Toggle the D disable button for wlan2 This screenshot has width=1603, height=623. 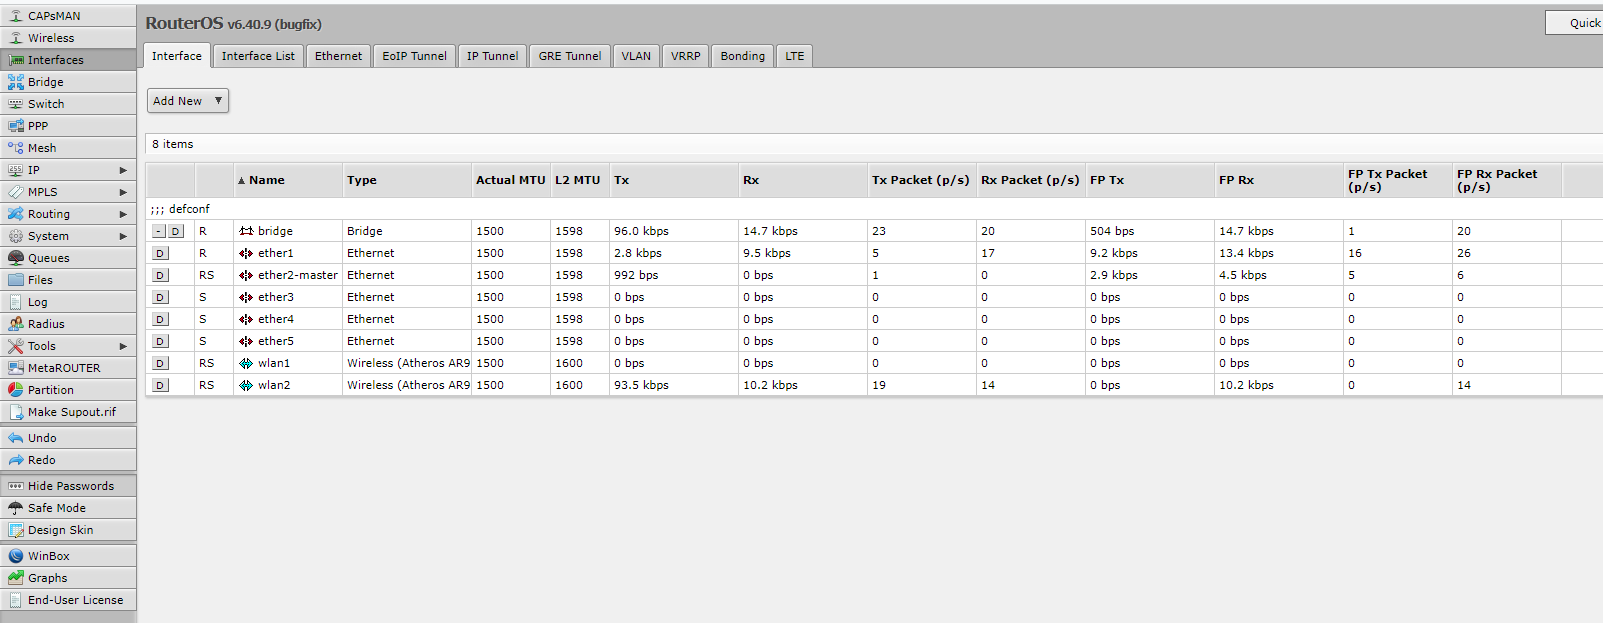[x=160, y=385]
